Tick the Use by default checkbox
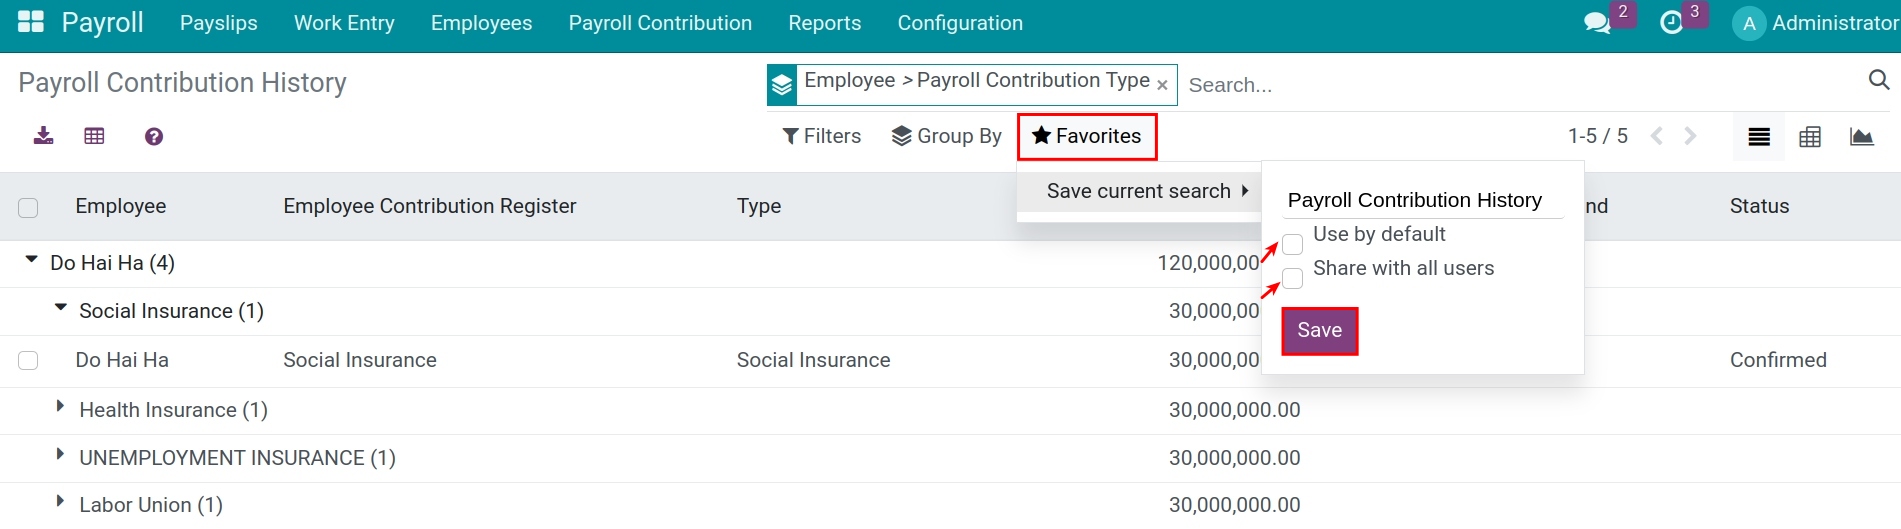1901x529 pixels. coord(1293,244)
